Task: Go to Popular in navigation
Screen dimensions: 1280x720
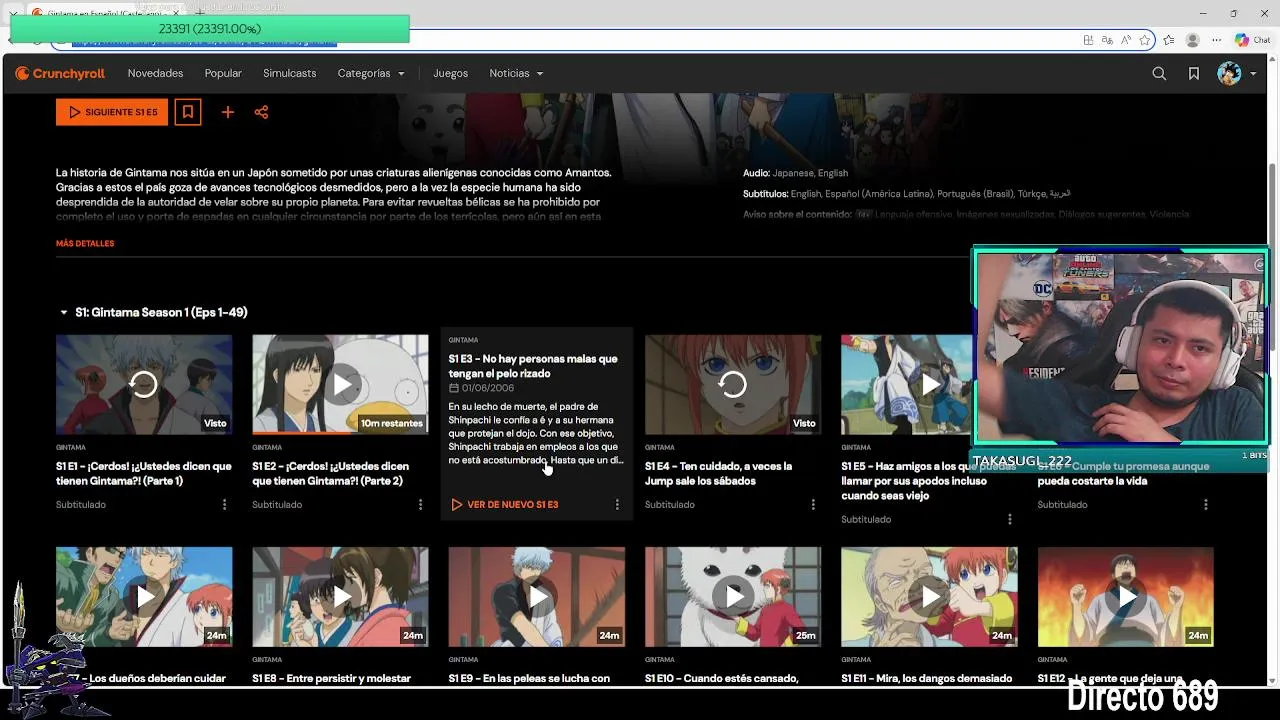Action: pyautogui.click(x=223, y=73)
